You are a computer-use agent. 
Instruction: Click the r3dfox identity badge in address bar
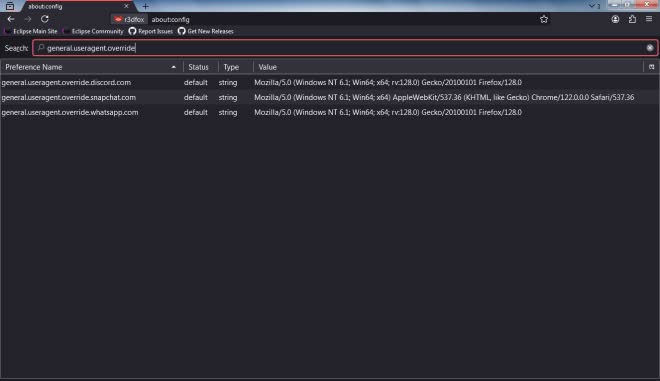click(130, 19)
